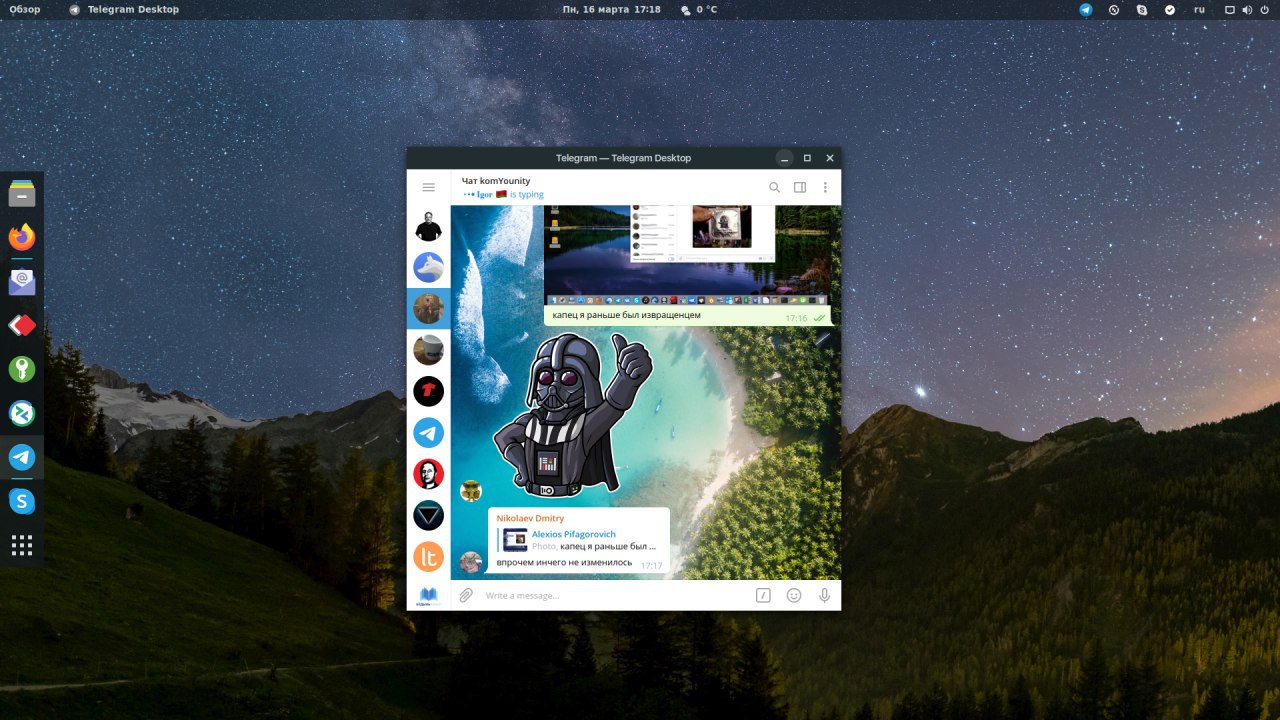The width and height of the screenshot is (1280, 720).
Task: Click the volume speaker icon in top bar
Action: coord(1248,9)
